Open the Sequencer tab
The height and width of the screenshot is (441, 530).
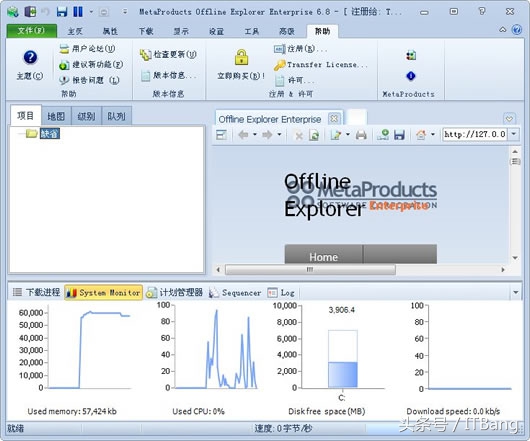point(235,293)
